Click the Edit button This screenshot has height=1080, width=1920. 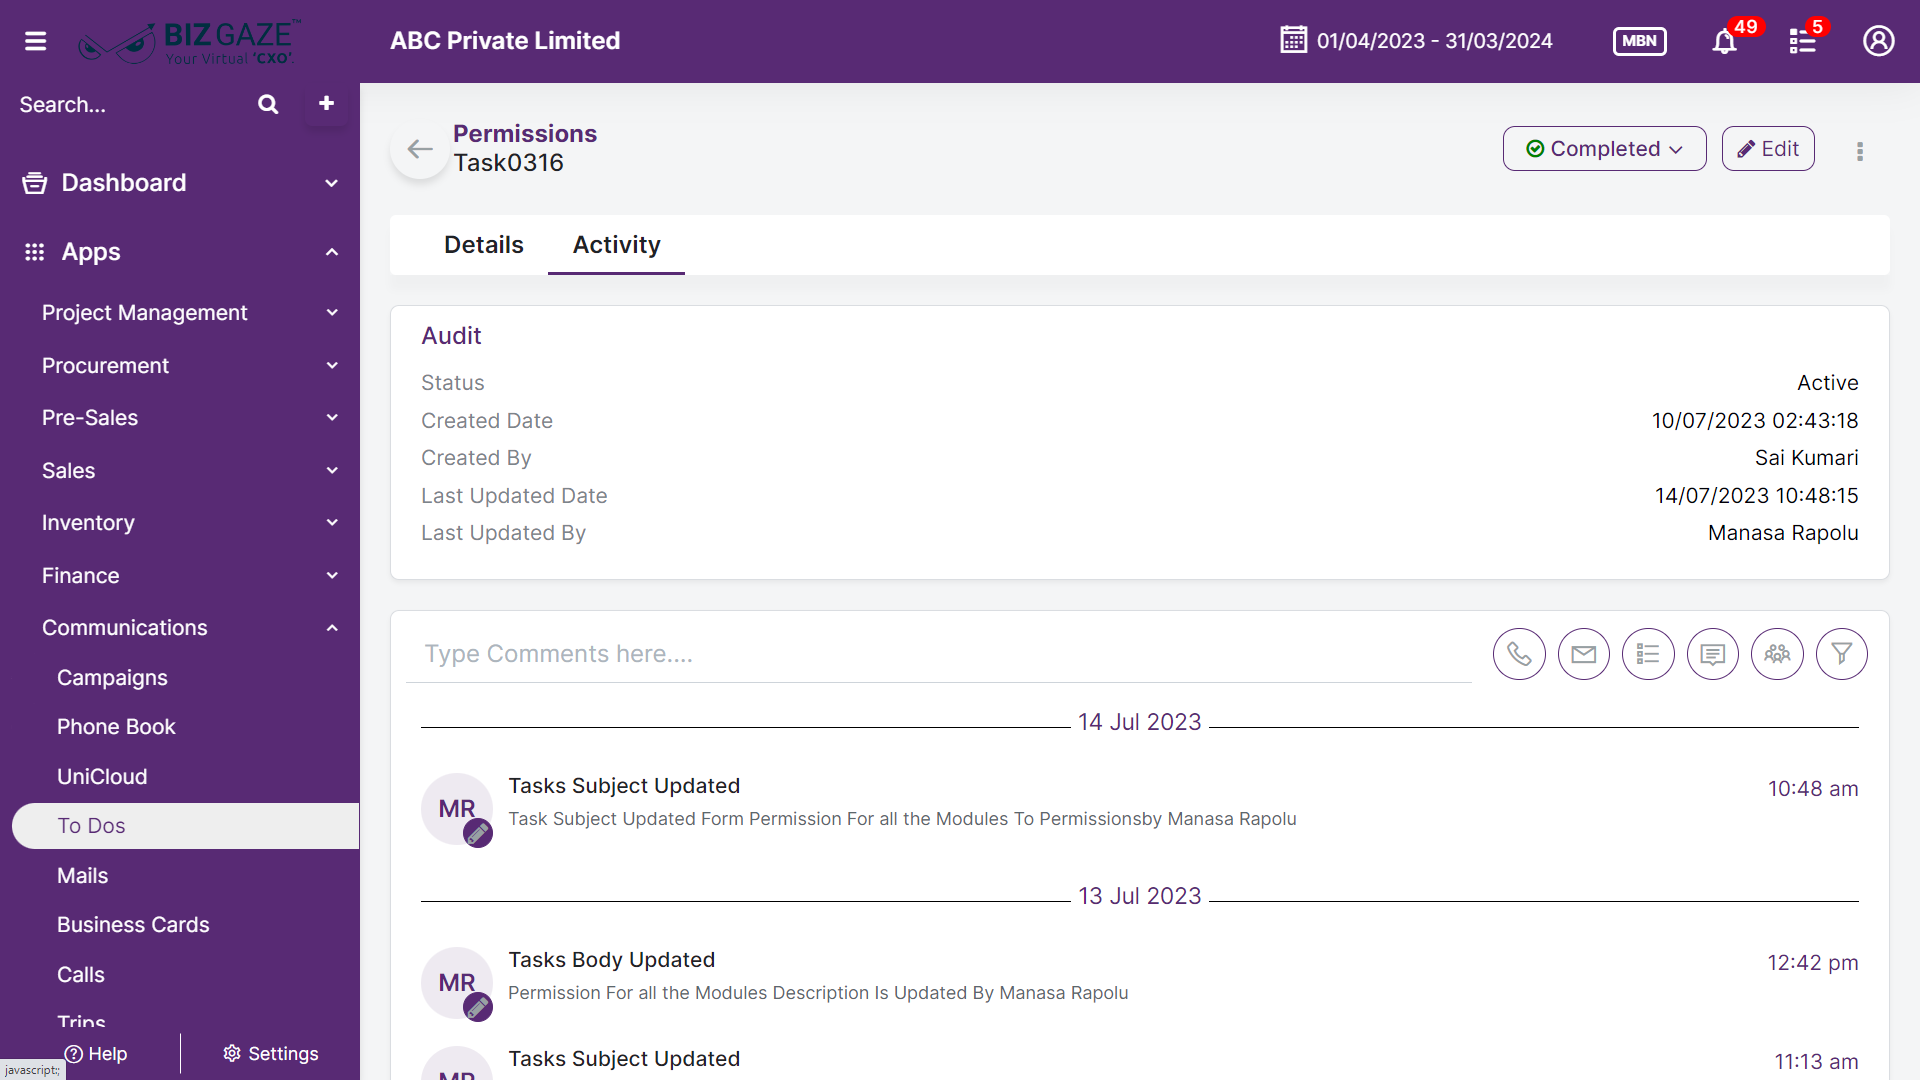pos(1768,149)
